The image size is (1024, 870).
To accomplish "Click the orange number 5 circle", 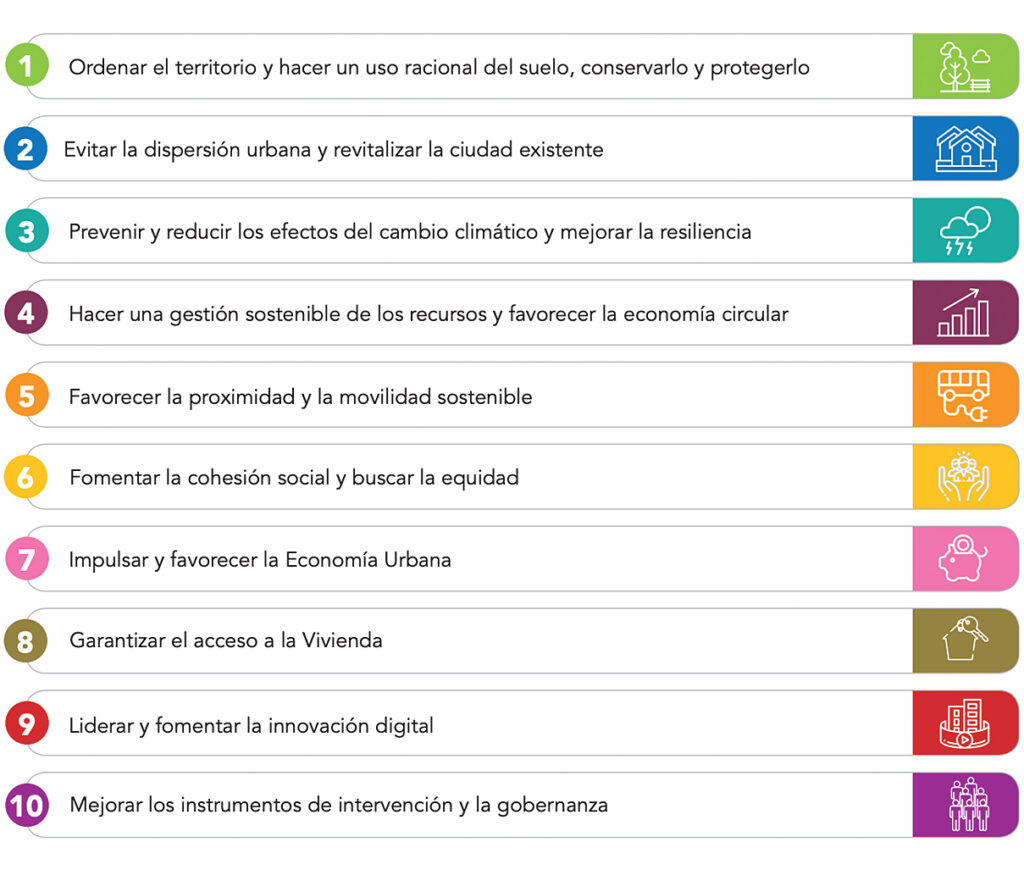I will pyautogui.click(x=26, y=396).
